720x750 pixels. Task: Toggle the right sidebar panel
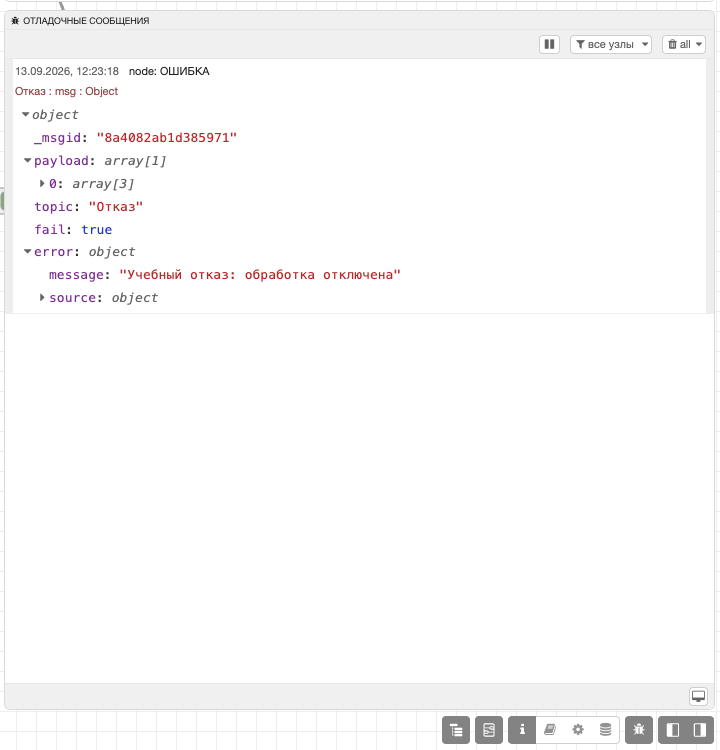tap(700, 730)
